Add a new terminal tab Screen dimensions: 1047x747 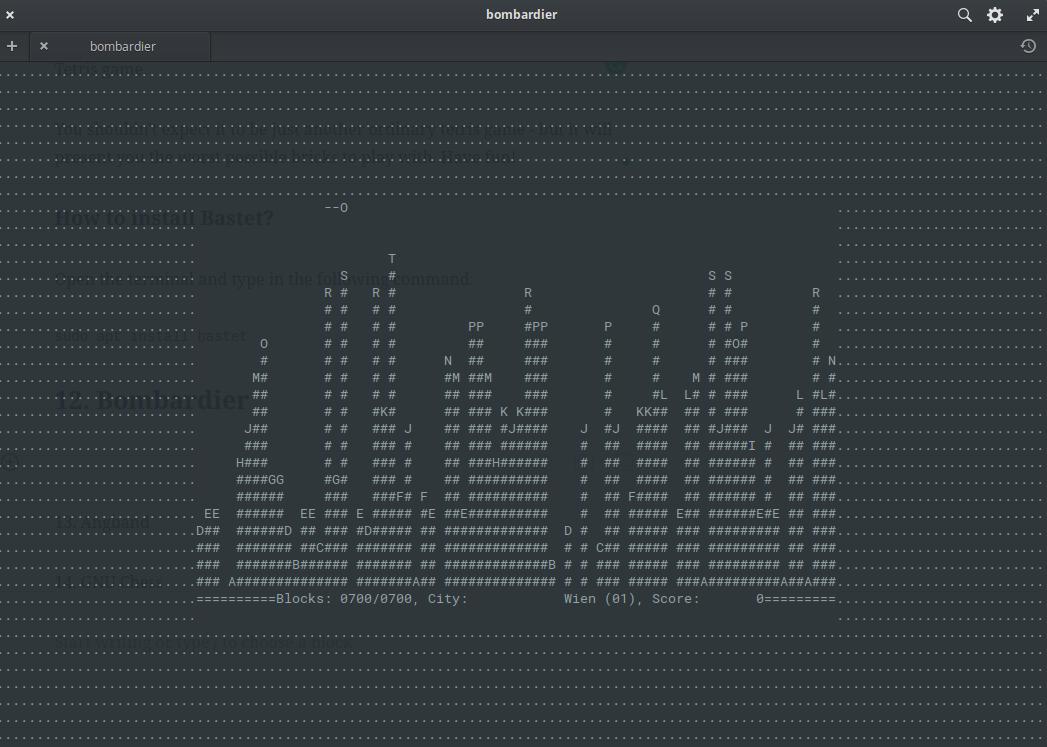(12, 46)
